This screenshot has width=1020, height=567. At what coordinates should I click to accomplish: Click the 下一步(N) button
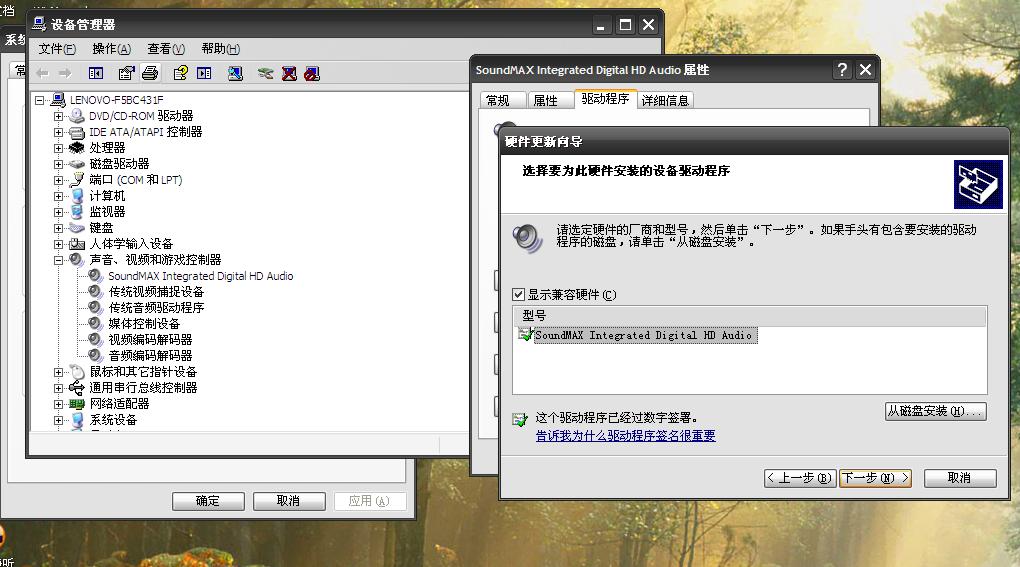pos(875,478)
